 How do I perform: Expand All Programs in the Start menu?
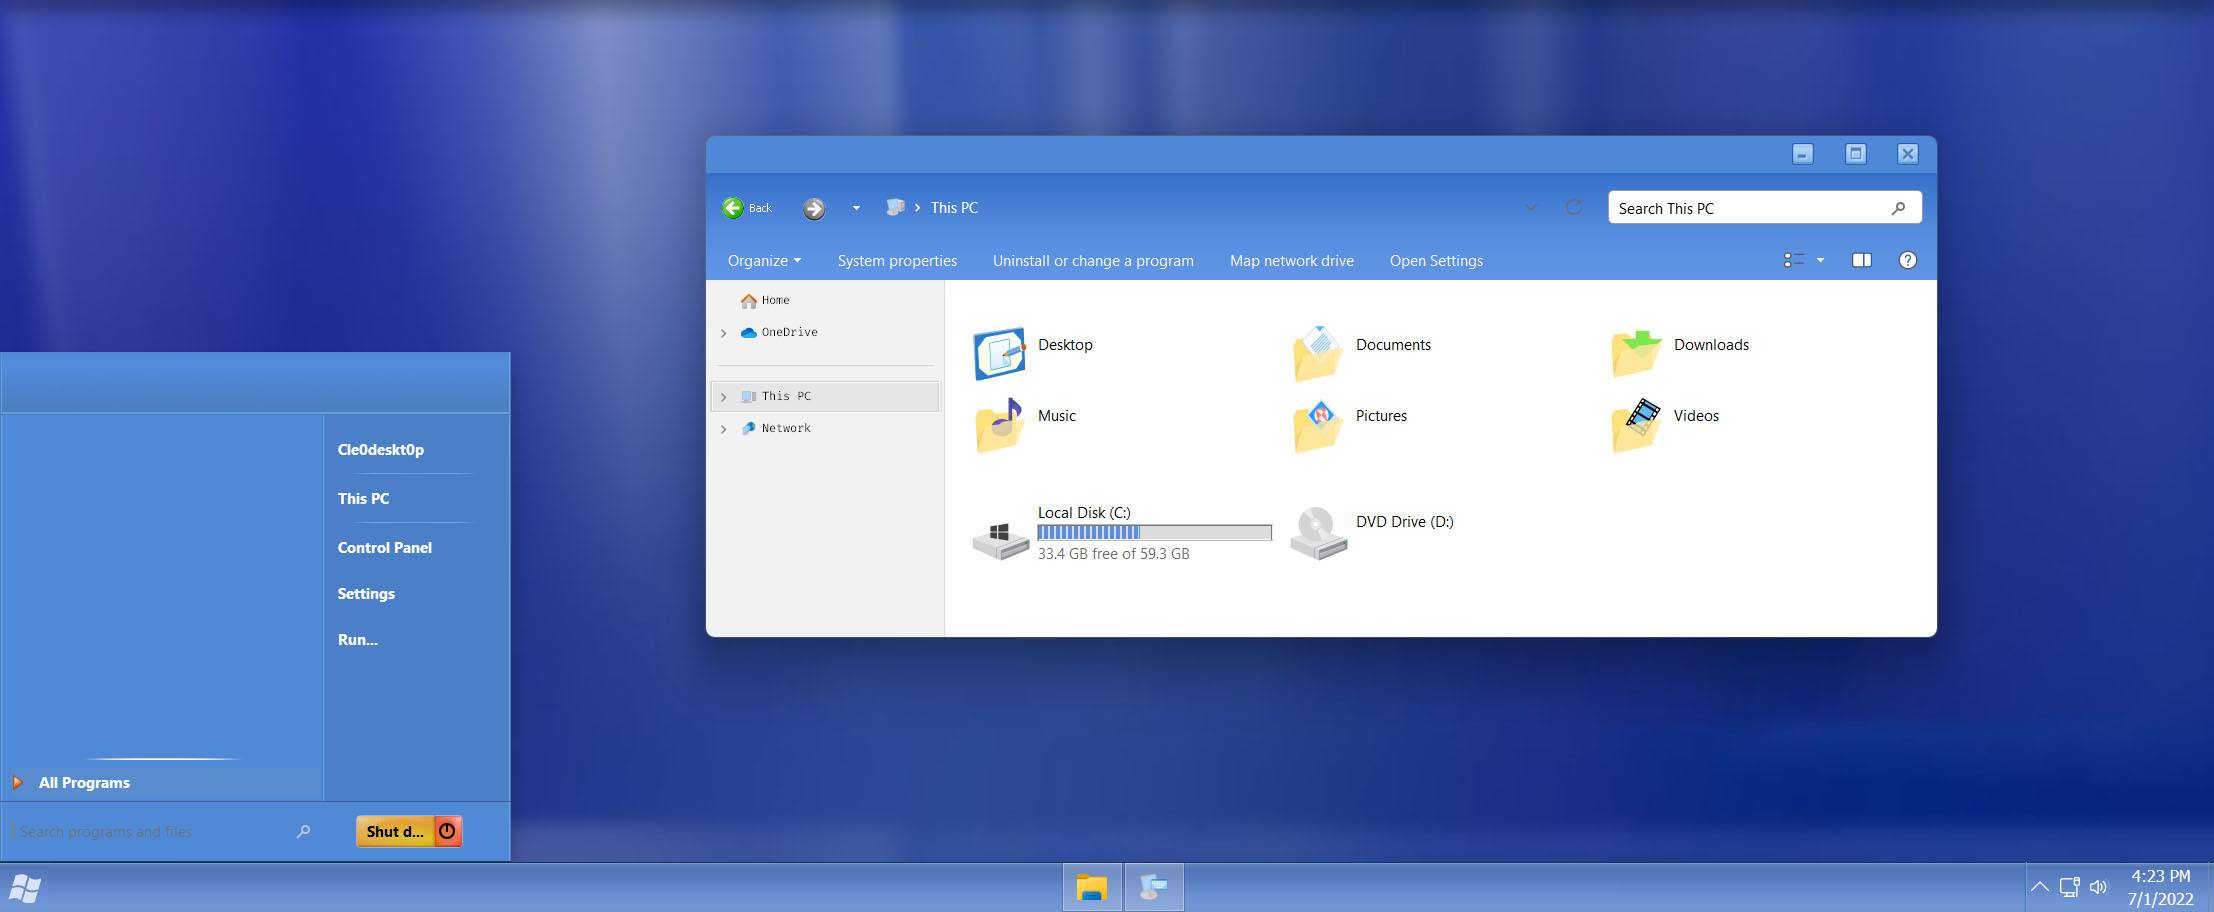coord(162,783)
